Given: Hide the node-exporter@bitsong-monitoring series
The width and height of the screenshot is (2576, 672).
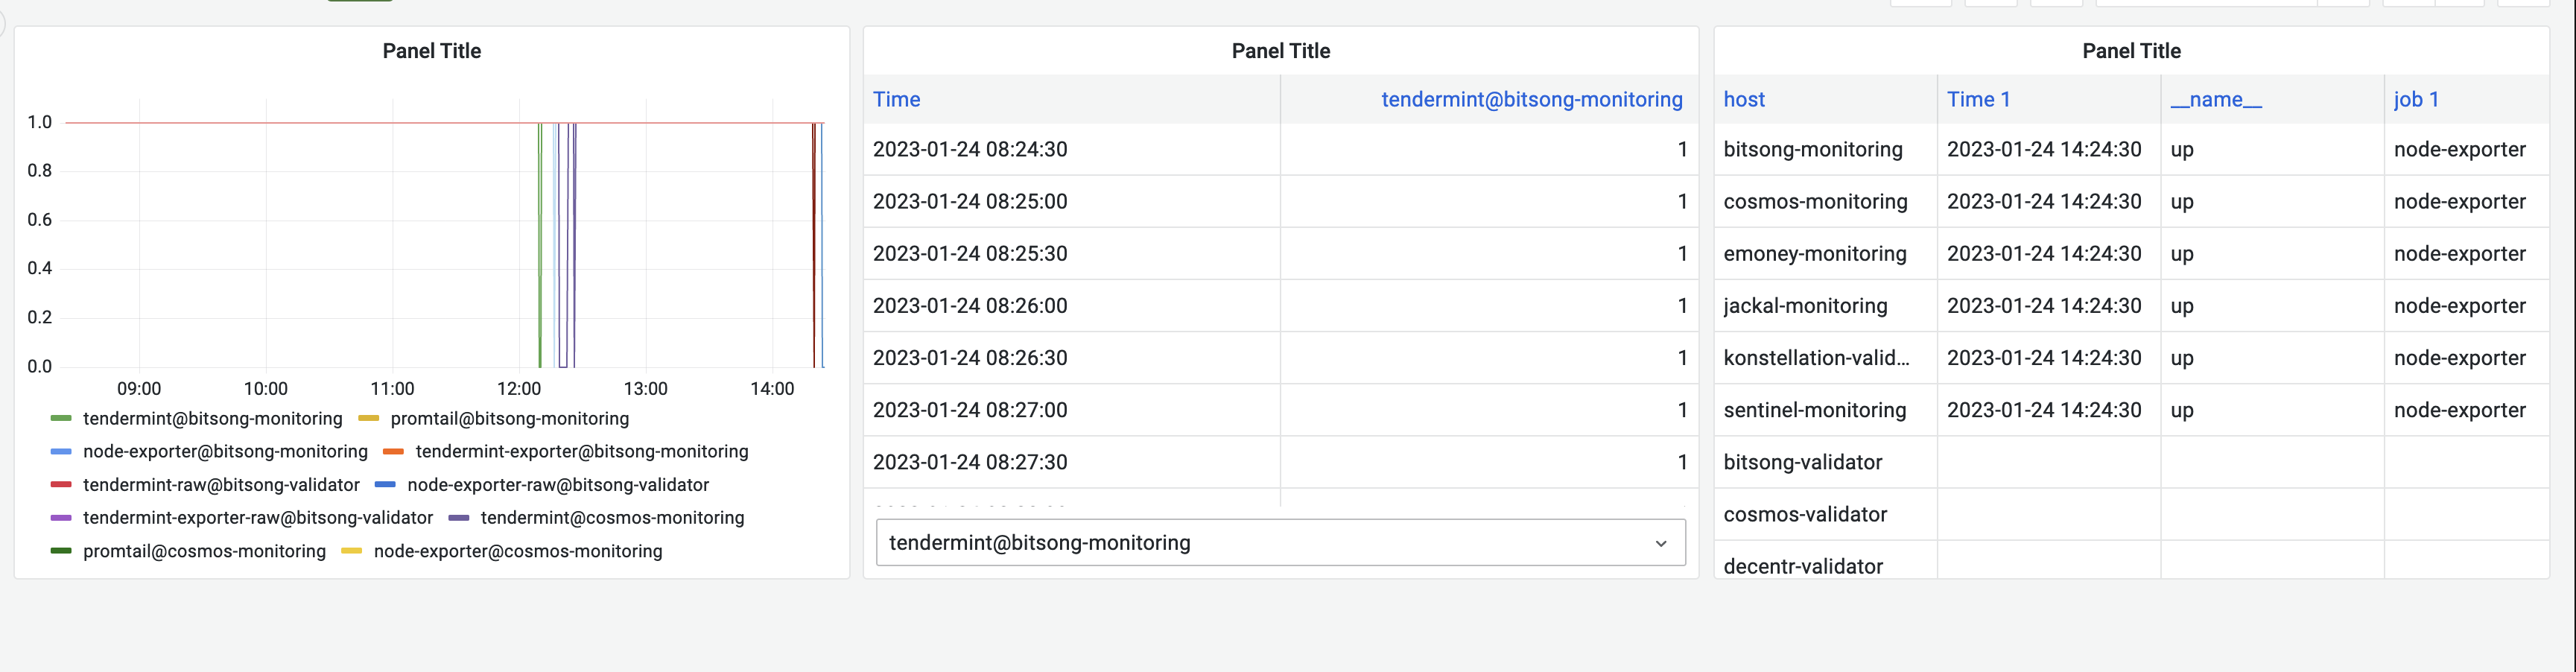Looking at the screenshot, I should click(x=224, y=451).
